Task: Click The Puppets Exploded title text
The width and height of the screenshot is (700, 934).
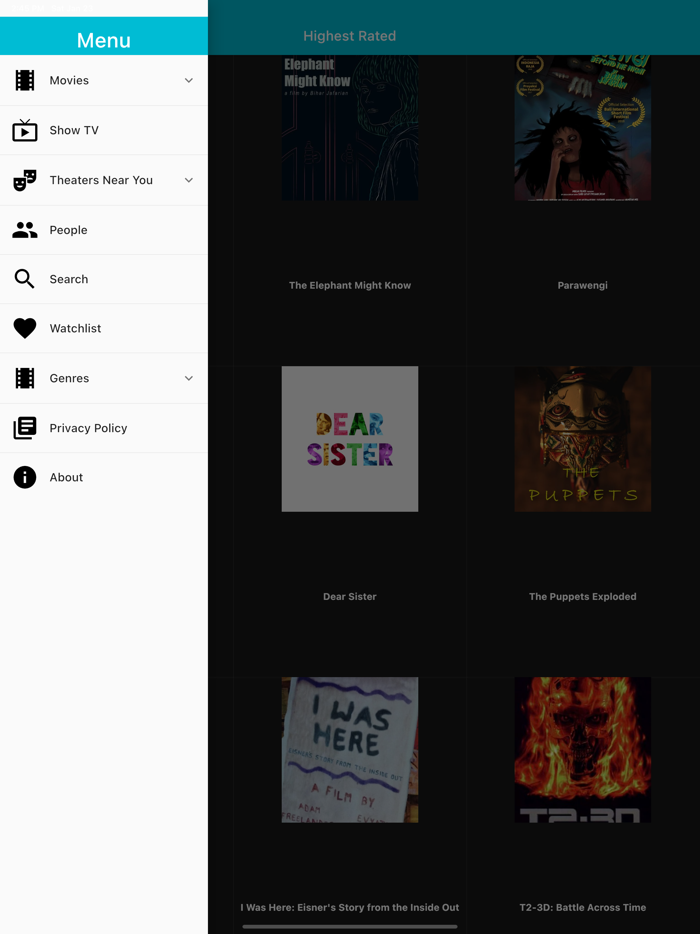Action: pos(583,596)
